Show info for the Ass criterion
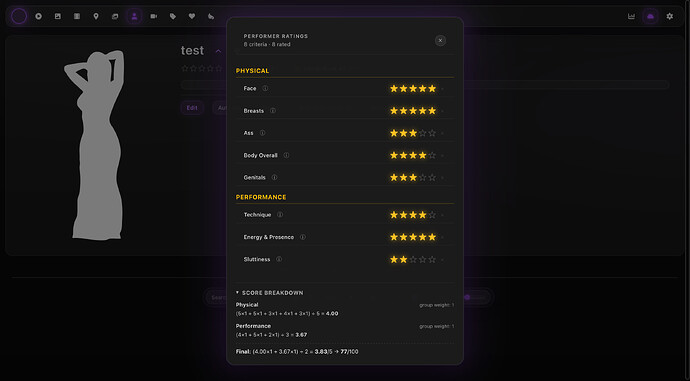 (x=262, y=133)
